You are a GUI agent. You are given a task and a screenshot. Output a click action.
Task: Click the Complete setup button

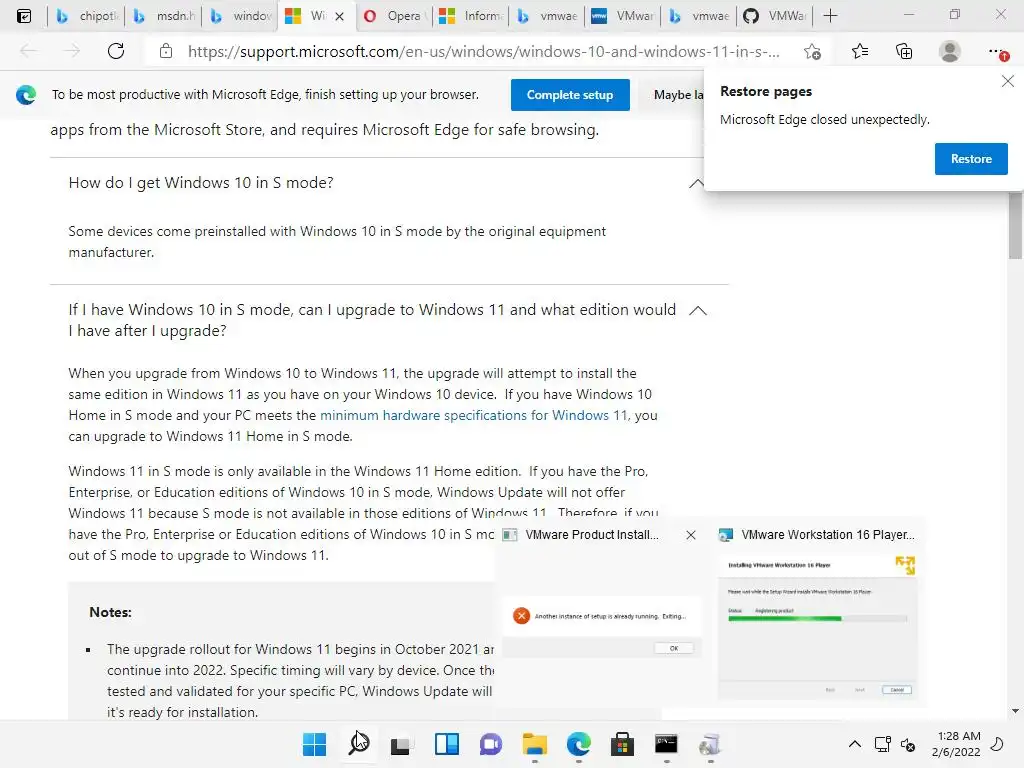click(570, 95)
